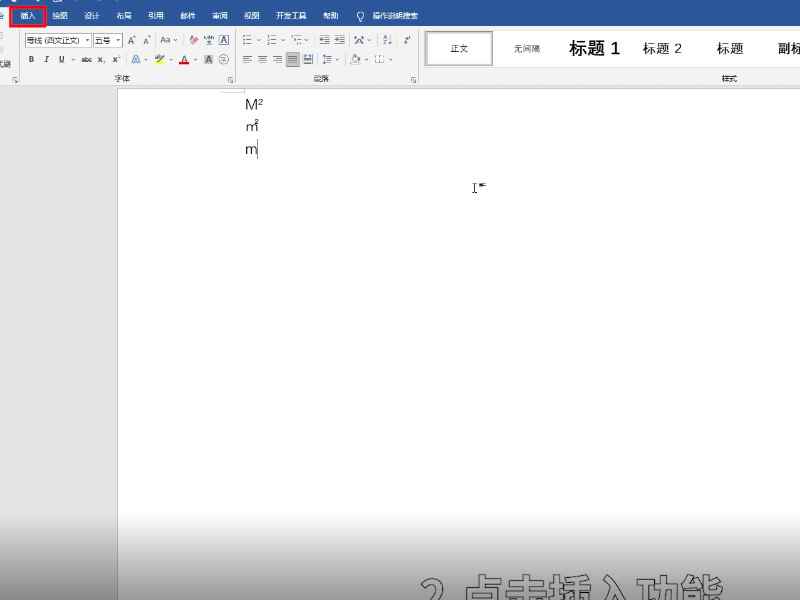Image resolution: width=800 pixels, height=600 pixels.
Task: Switch to the 插入 ribbon tab
Action: (28, 15)
